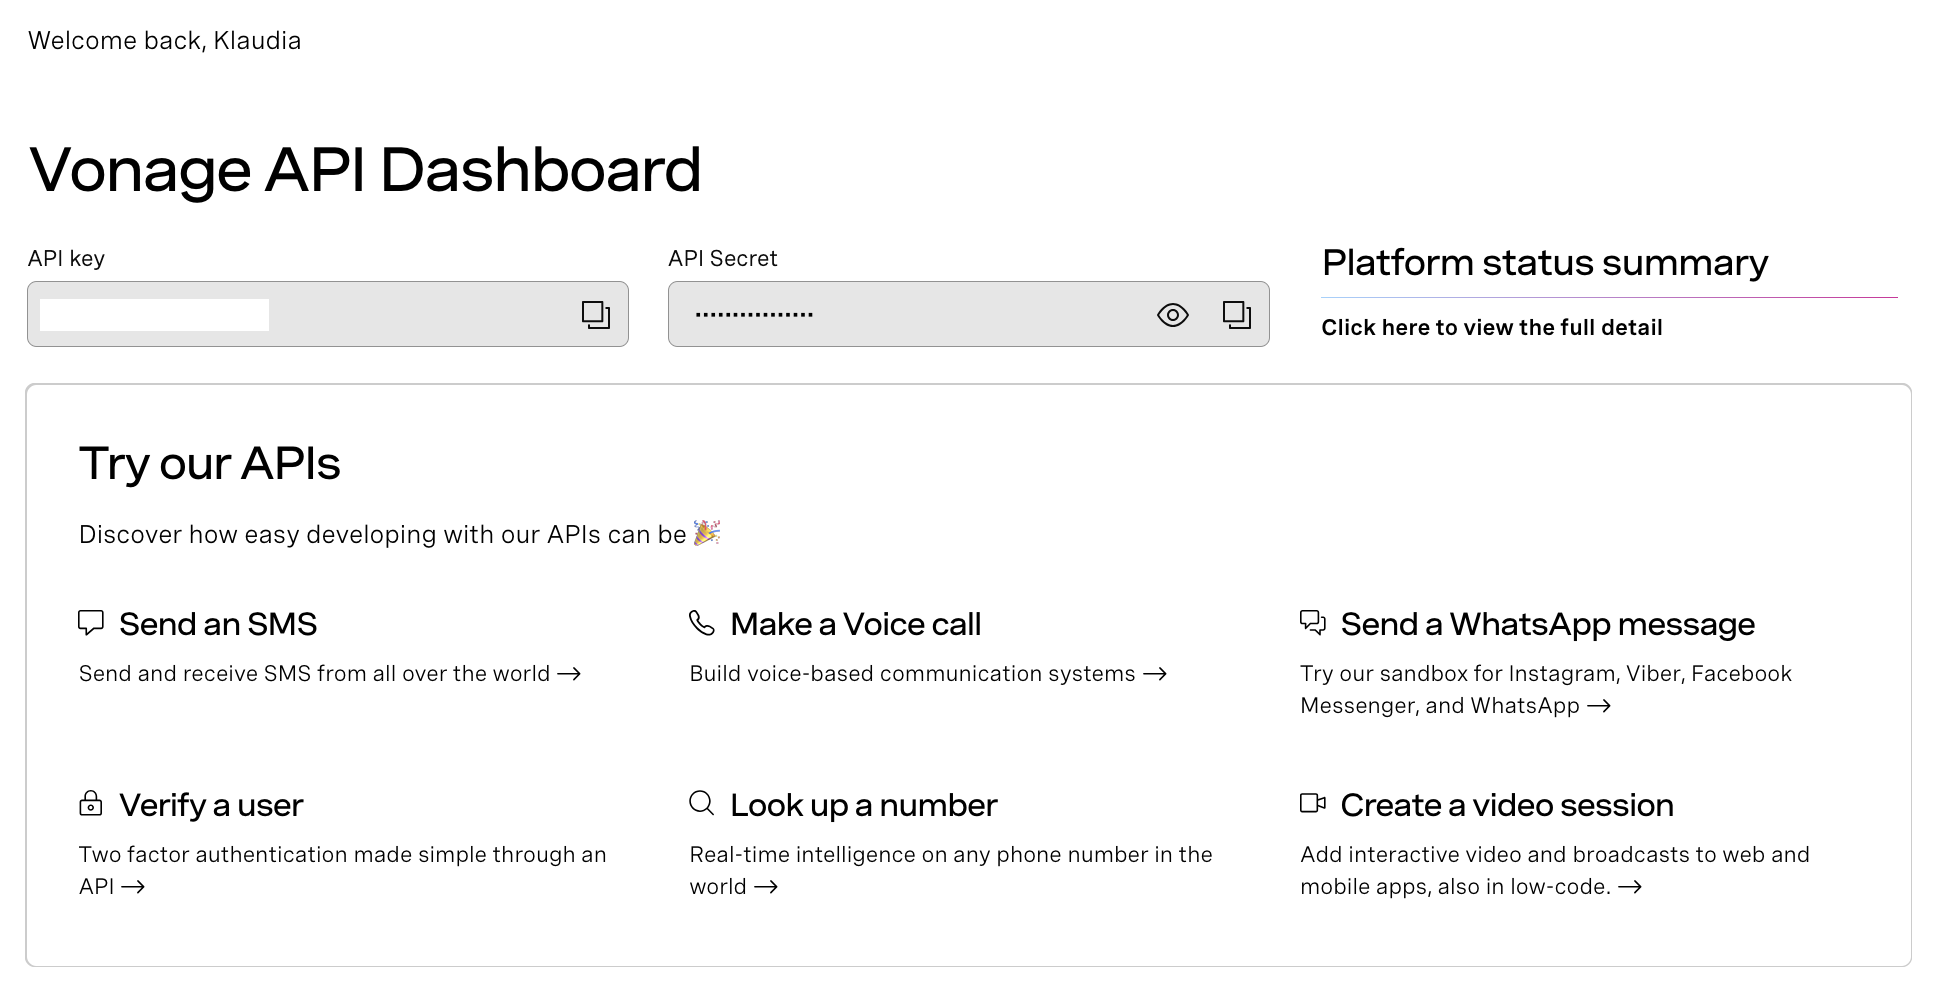Follow the Look up a number arrow
Image resolution: width=1934 pixels, height=988 pixels.
pyautogui.click(x=768, y=886)
